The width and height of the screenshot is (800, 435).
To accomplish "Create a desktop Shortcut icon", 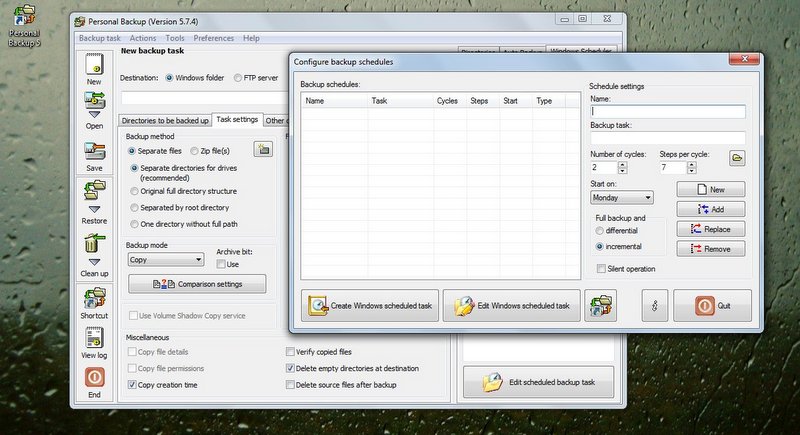I will pos(94,298).
